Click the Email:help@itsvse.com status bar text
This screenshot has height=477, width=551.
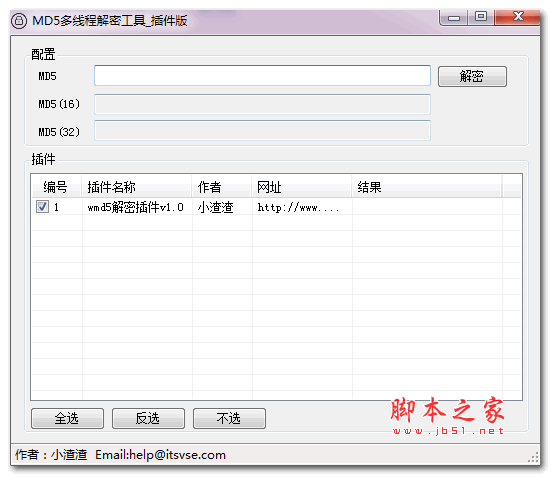(x=160, y=455)
